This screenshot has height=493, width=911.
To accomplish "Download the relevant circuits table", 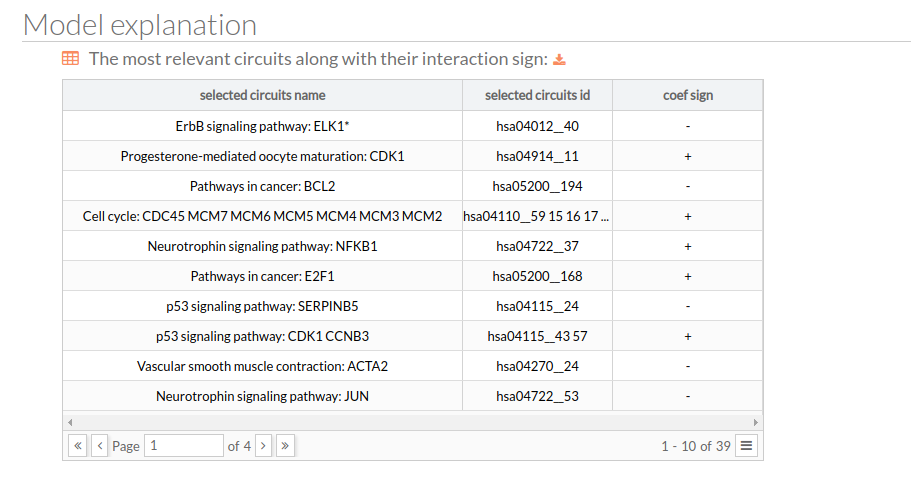I will coord(559,60).
